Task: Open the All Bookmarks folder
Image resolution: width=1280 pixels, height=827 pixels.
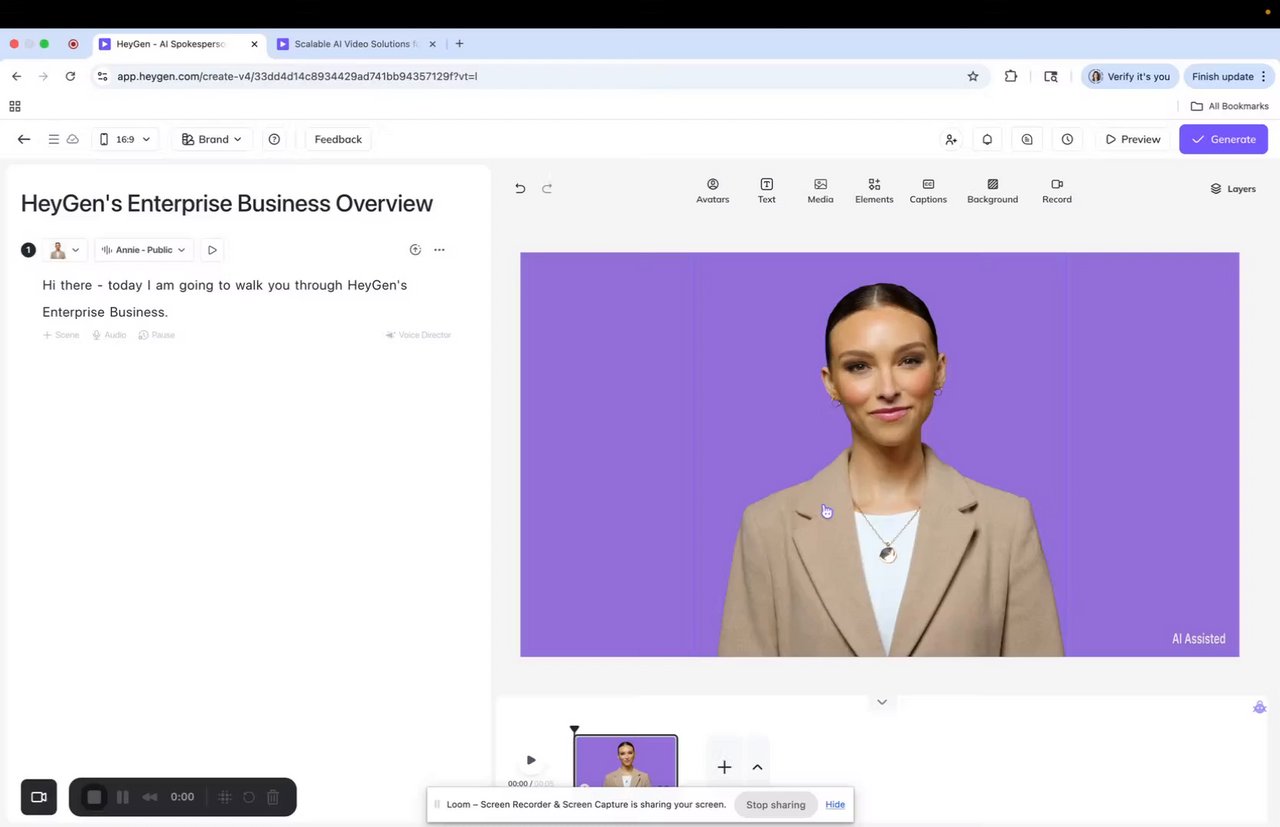Action: [1229, 106]
